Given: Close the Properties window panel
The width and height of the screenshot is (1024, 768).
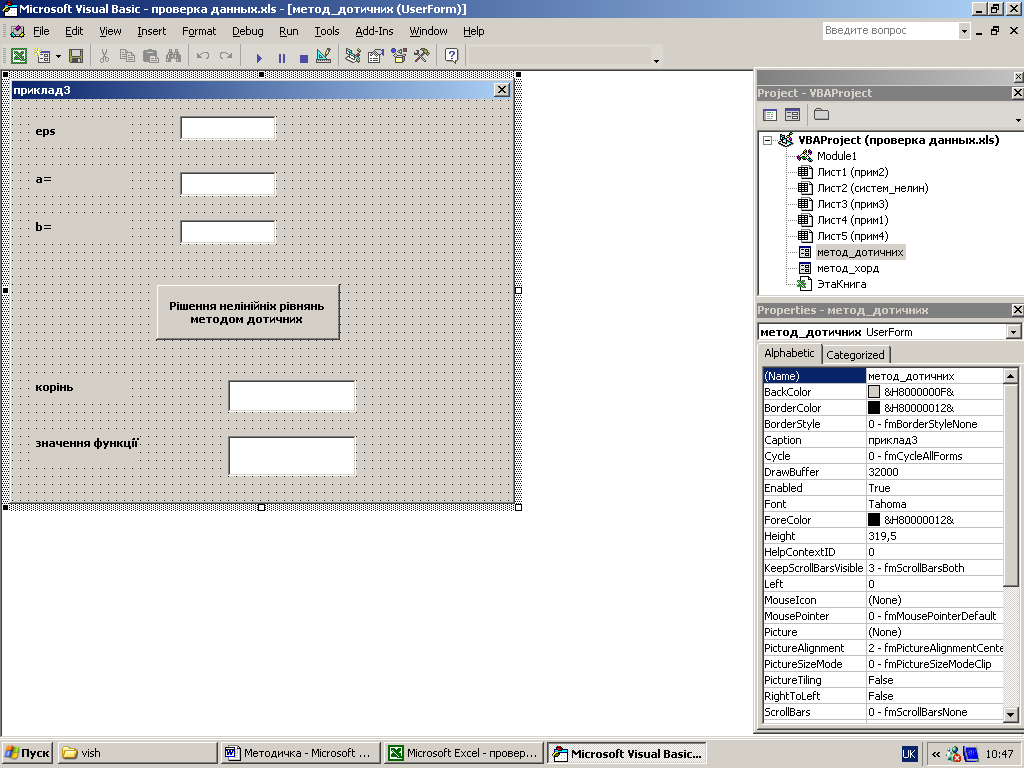Looking at the screenshot, I should coord(1017,310).
